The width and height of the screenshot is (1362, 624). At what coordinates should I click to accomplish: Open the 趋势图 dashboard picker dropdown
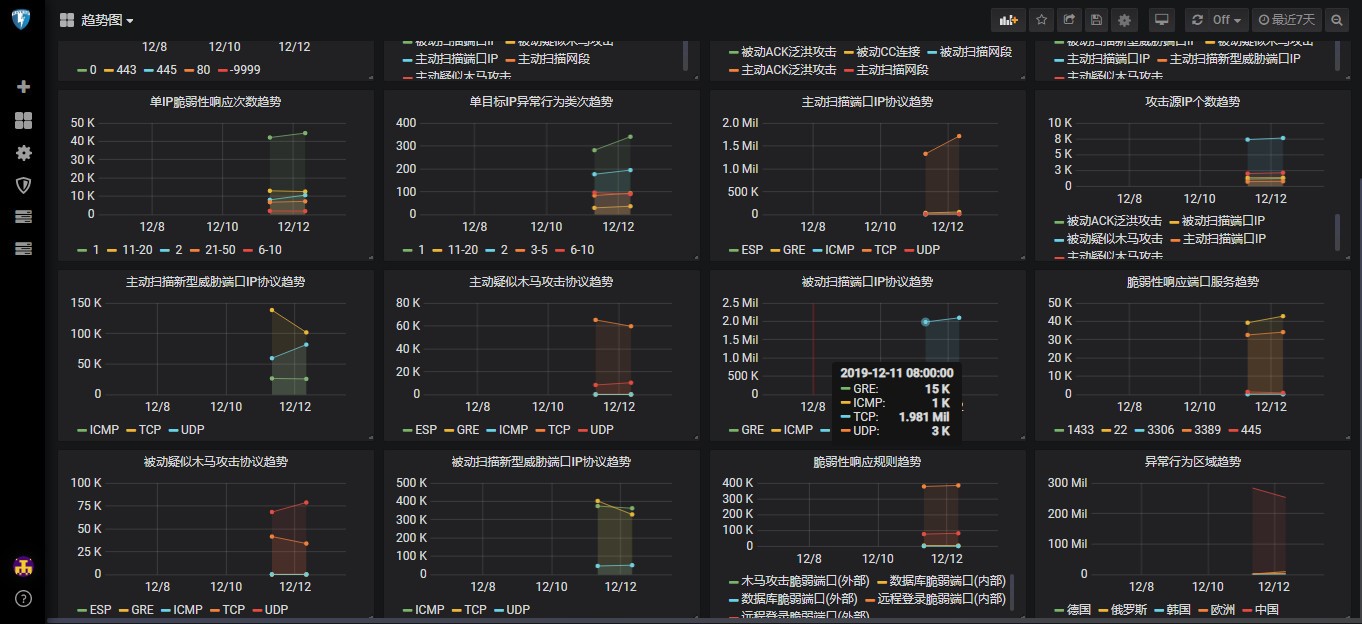pos(107,20)
